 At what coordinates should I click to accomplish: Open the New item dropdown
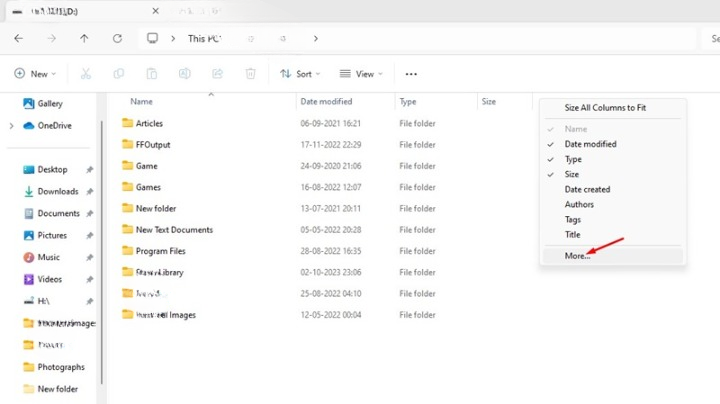tap(35, 73)
